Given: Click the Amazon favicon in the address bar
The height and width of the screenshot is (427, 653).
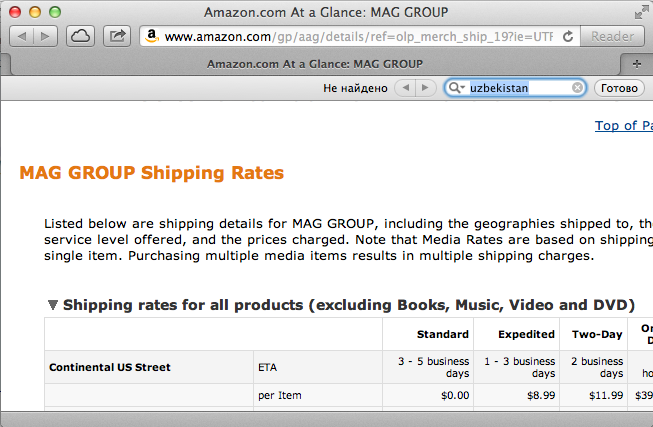Looking at the screenshot, I should pos(152,36).
